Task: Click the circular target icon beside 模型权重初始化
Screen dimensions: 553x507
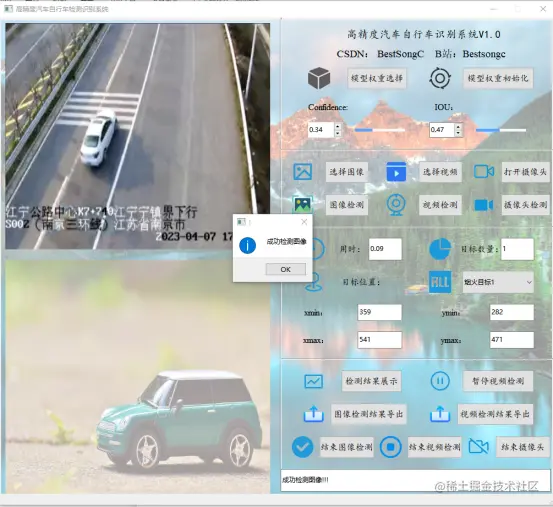Action: tap(440, 78)
